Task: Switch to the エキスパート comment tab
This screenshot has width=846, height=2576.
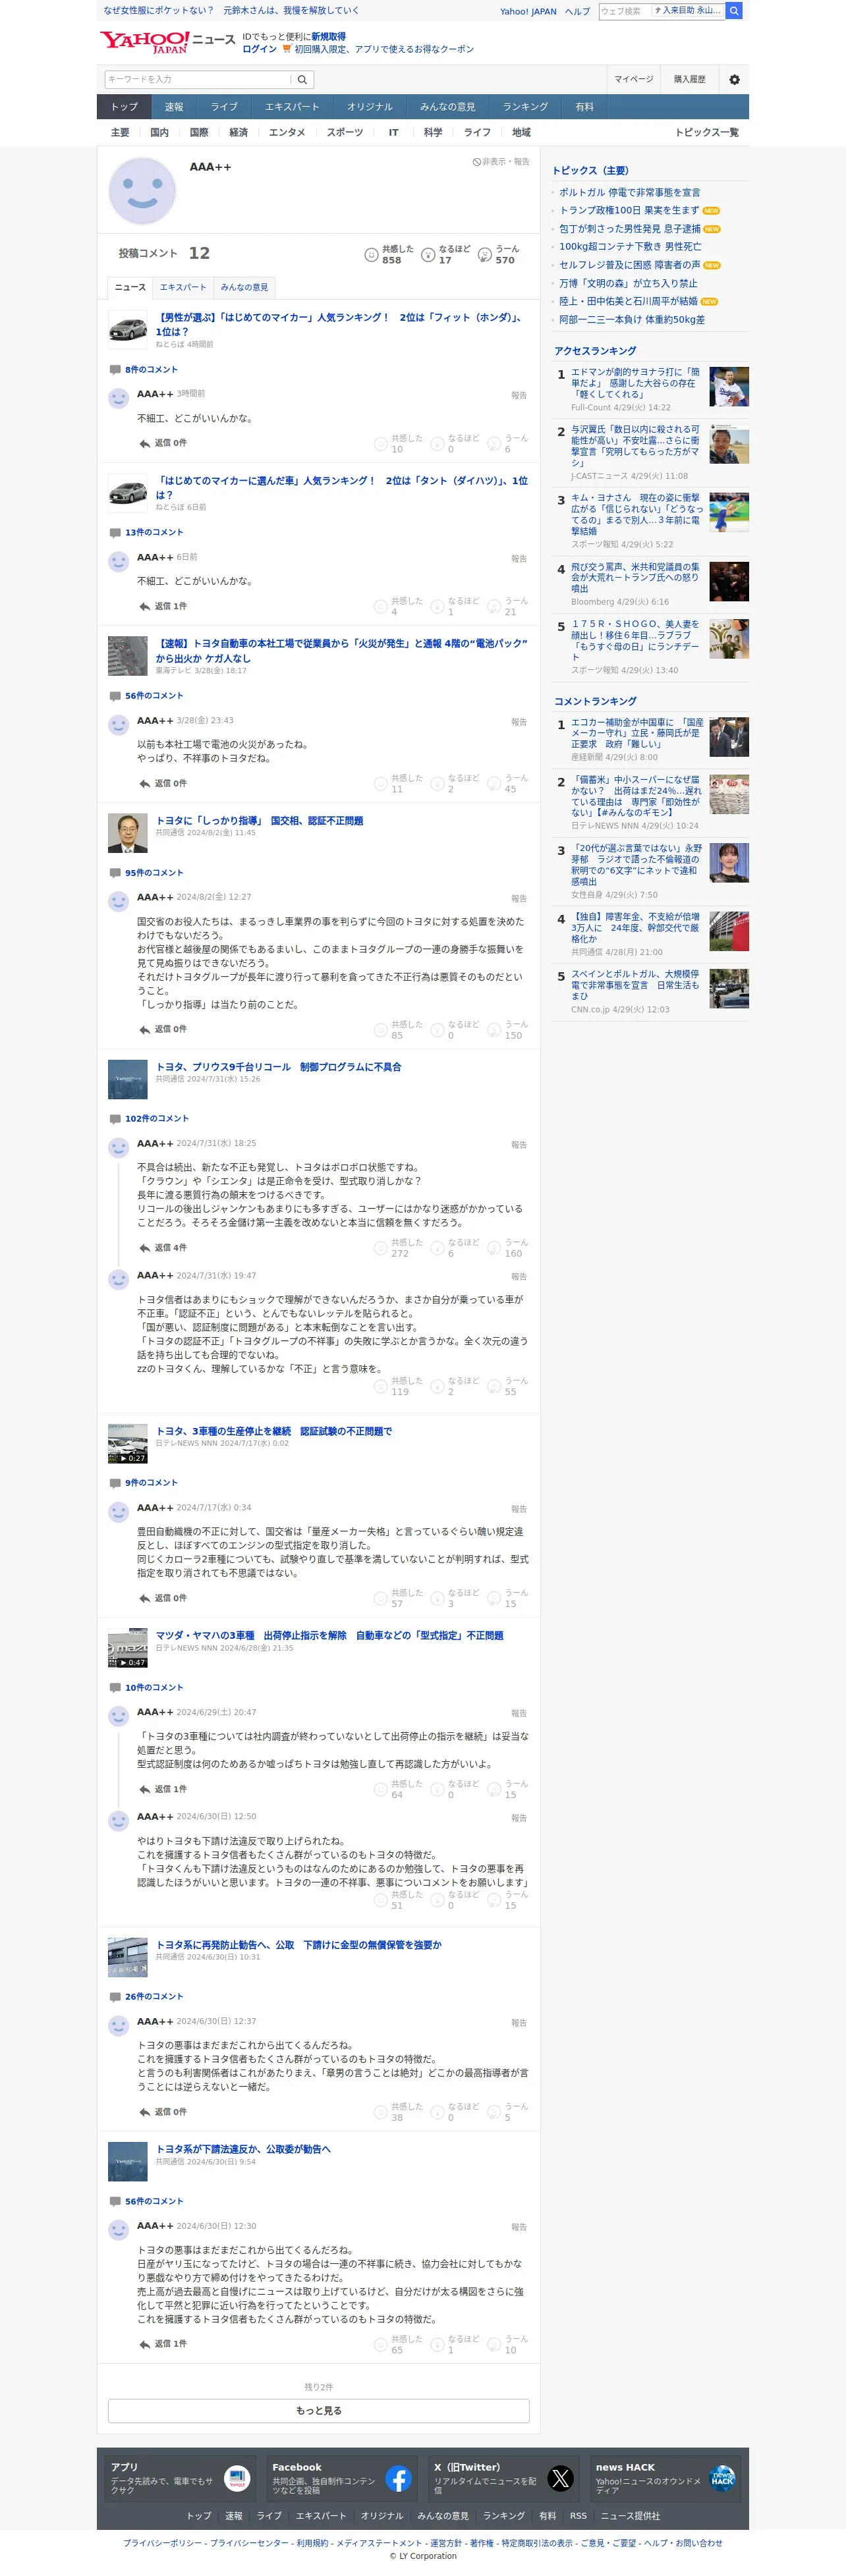Action: coord(183,287)
